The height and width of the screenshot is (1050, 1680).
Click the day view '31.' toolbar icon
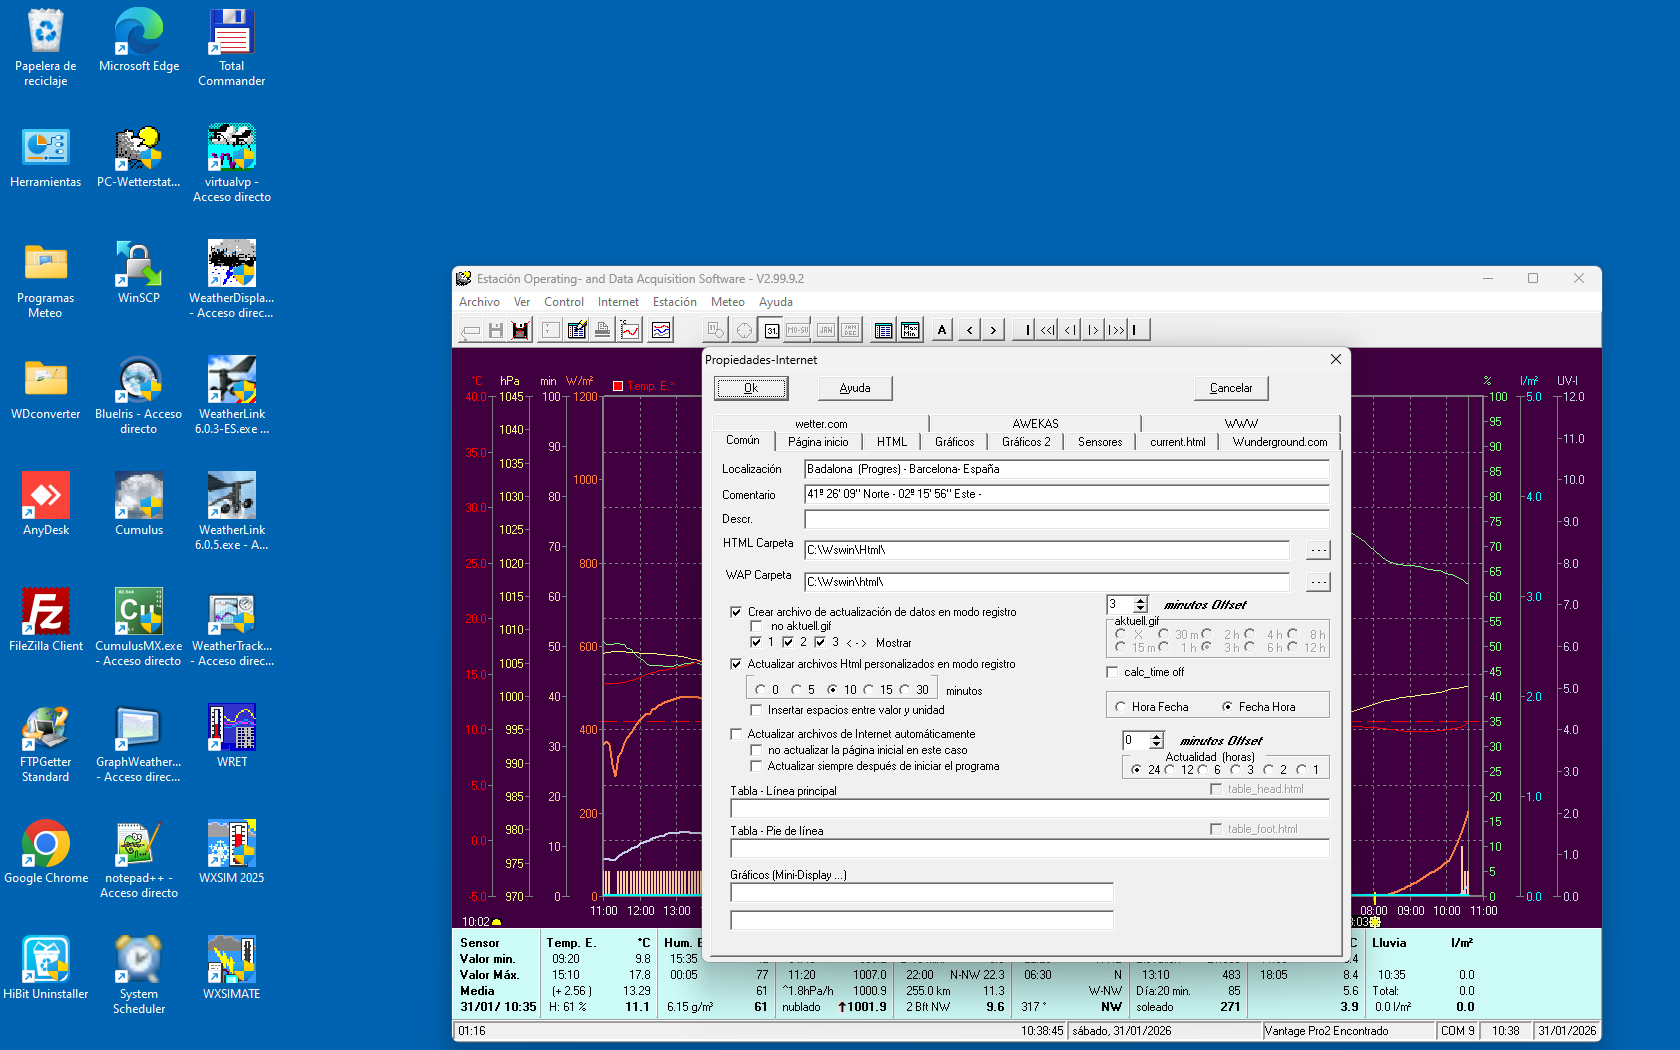(x=772, y=330)
